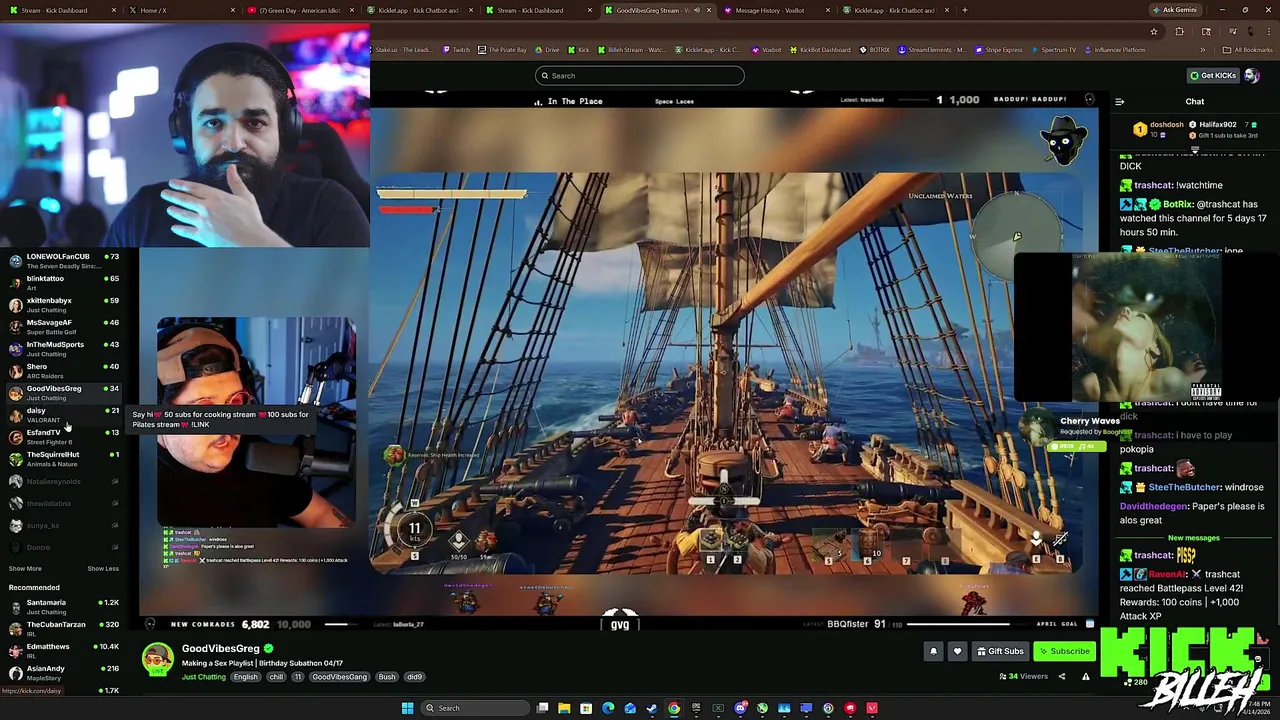The height and width of the screenshot is (720, 1280).
Task: Jump to New messages in chat
Action: tap(1194, 538)
